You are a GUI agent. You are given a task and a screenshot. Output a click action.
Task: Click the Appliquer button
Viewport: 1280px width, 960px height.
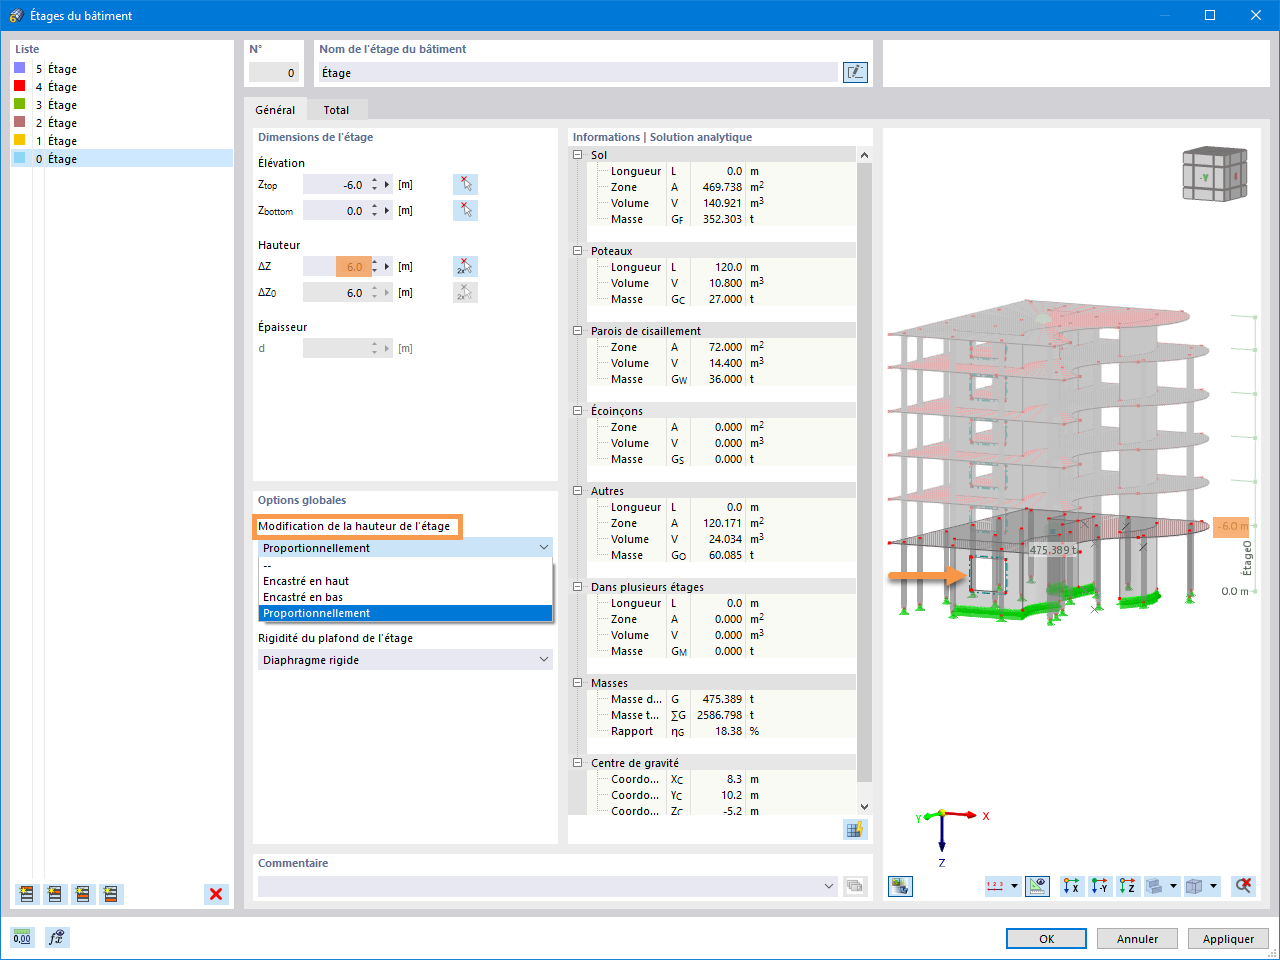click(x=1228, y=939)
